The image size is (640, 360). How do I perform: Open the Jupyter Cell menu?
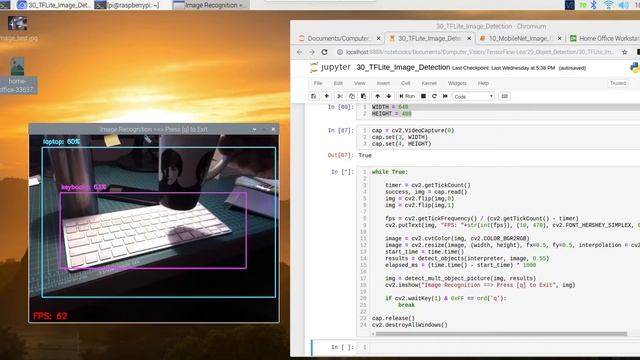405,83
